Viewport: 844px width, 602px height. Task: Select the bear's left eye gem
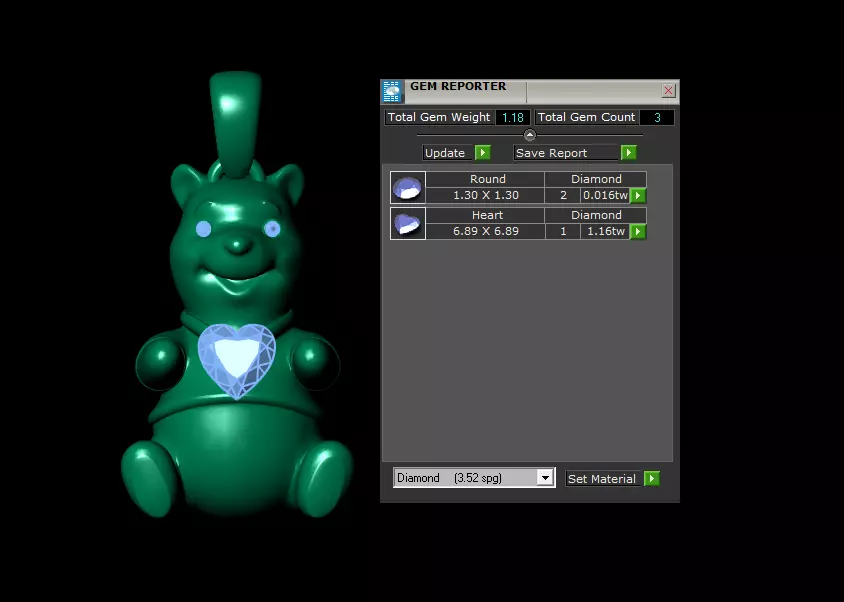coord(203,229)
